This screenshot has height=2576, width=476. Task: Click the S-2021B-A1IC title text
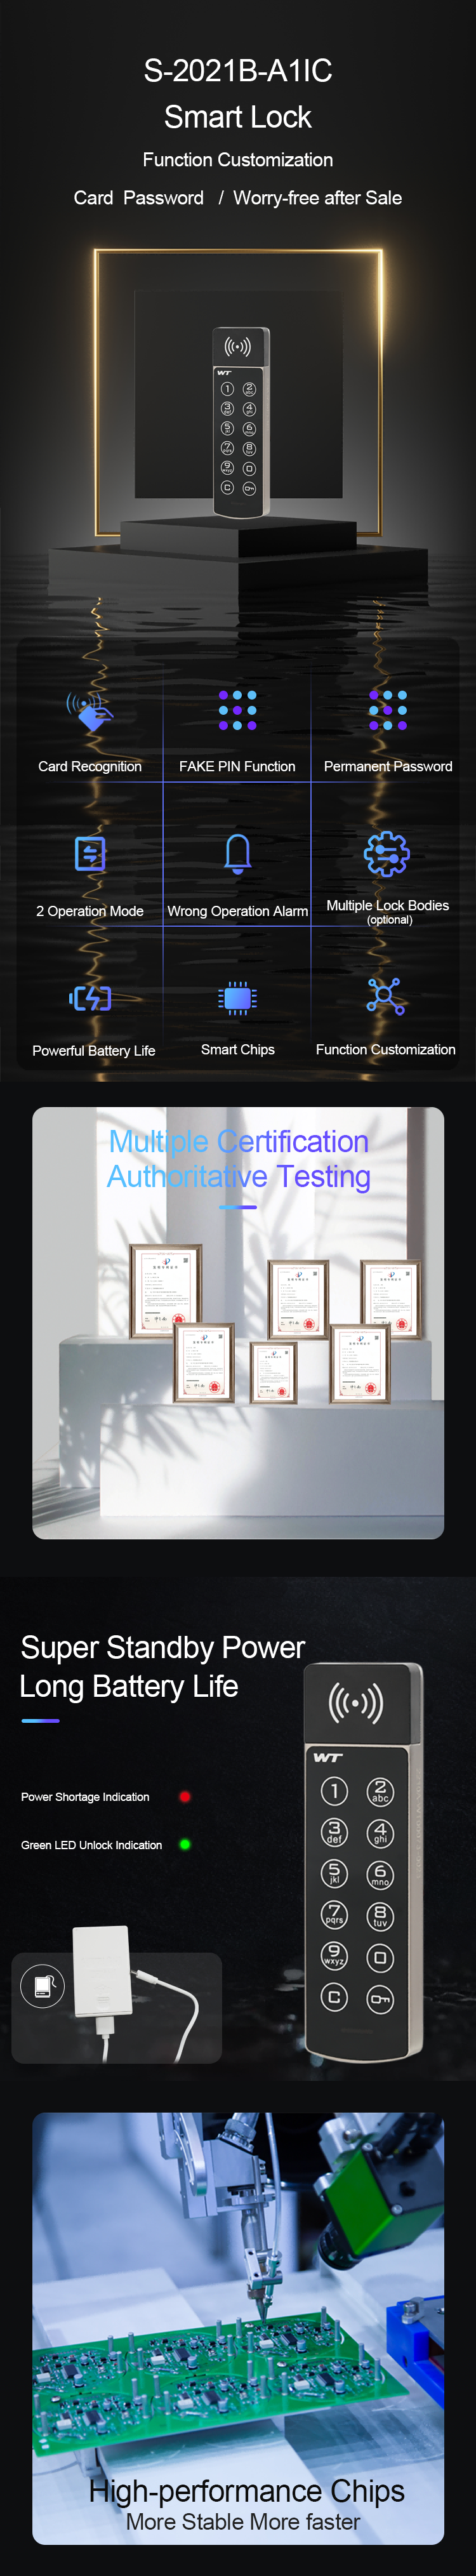pyautogui.click(x=238, y=71)
